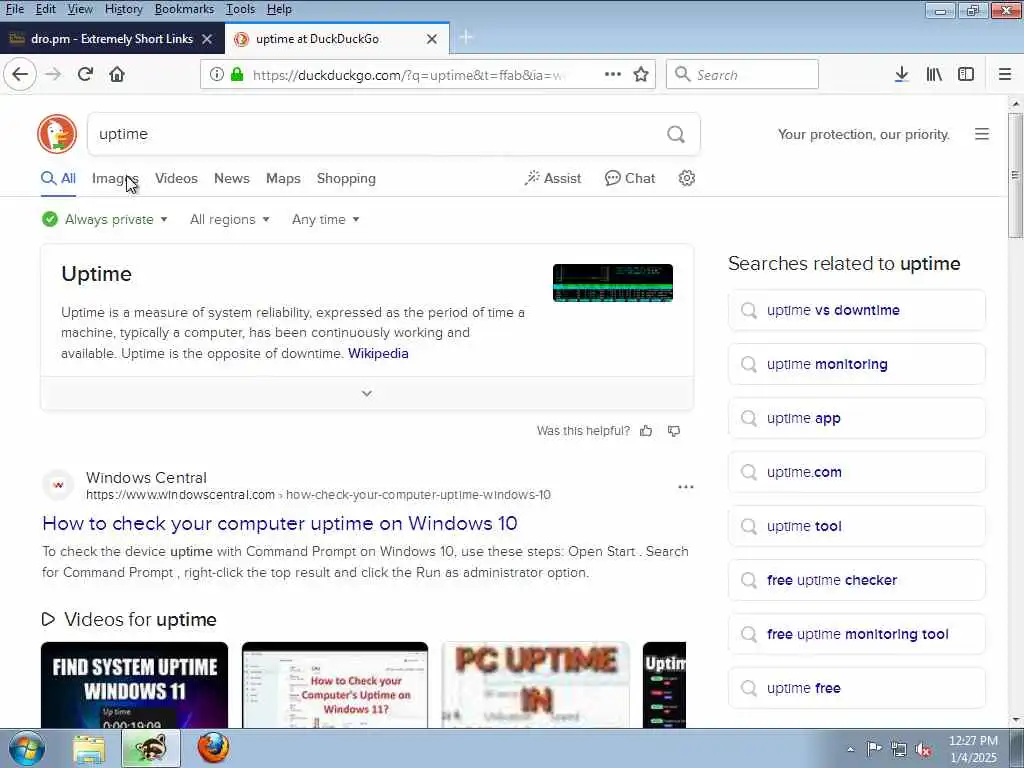Open the Assist feature
Image resolution: width=1024 pixels, height=768 pixels.
tap(552, 178)
